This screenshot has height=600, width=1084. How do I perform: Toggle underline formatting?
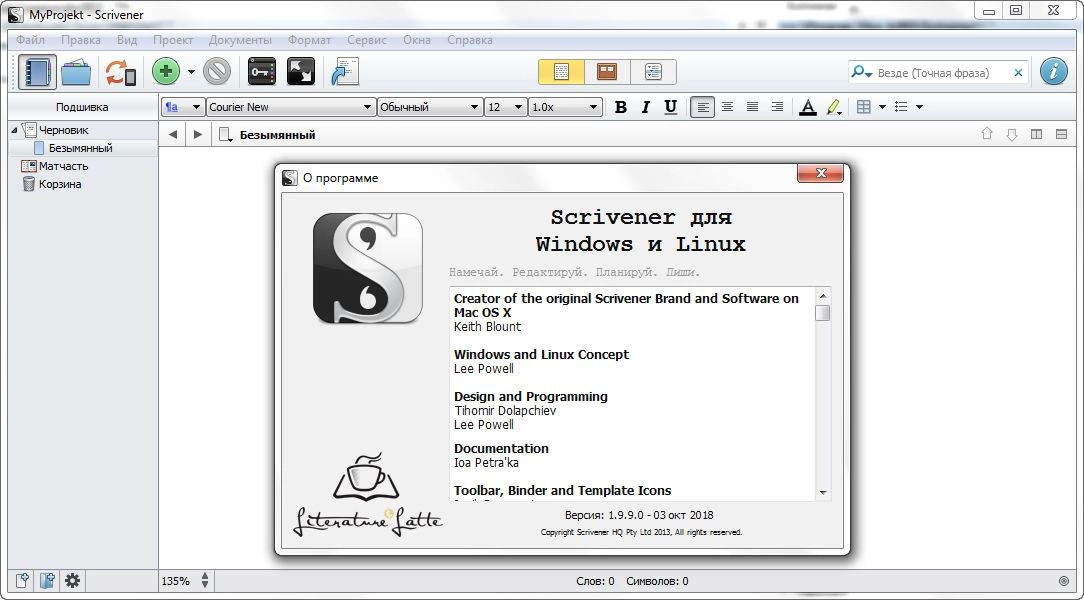click(670, 107)
